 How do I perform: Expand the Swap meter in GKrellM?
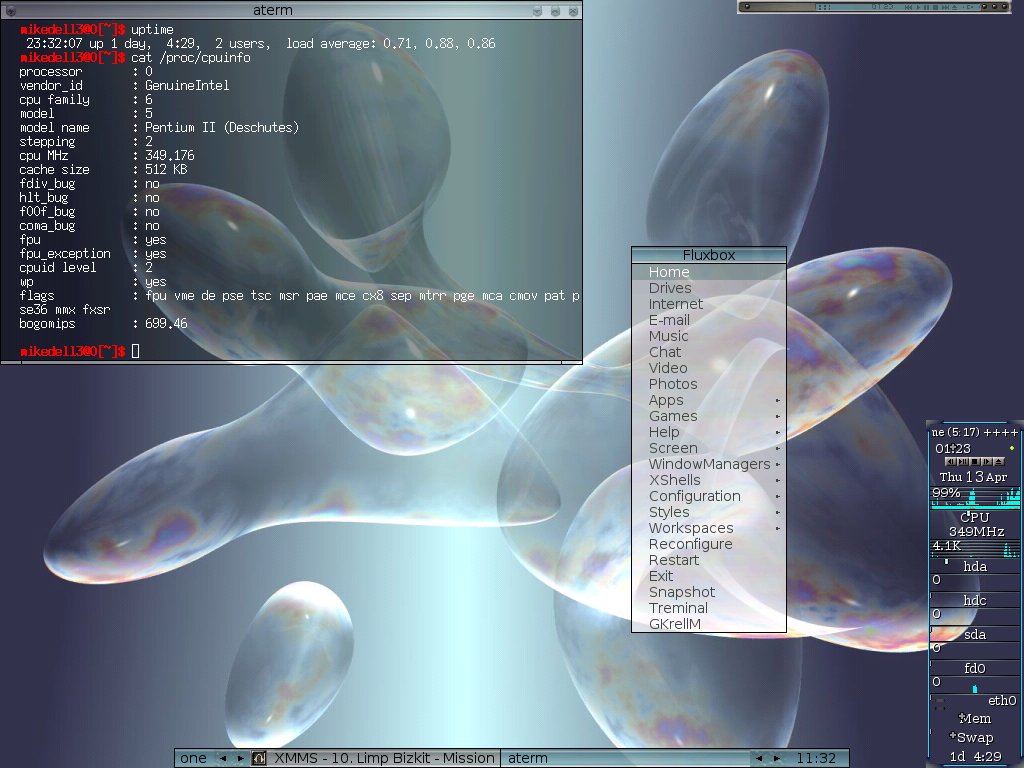974,737
